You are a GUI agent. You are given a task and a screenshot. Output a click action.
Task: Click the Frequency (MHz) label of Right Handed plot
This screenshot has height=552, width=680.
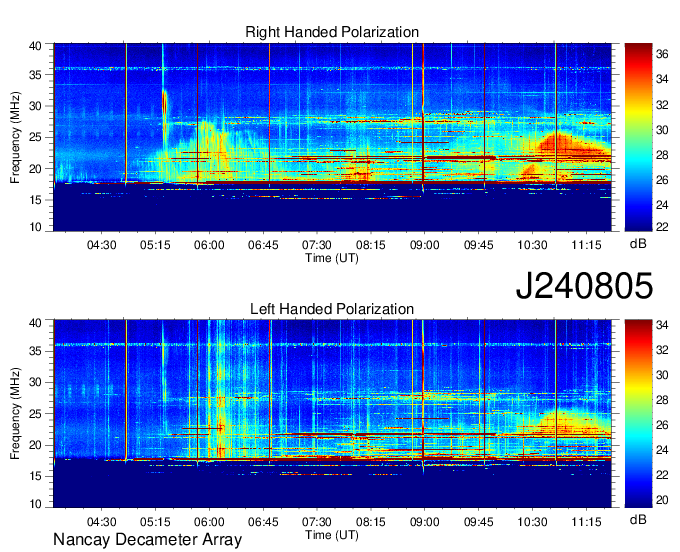[15, 137]
